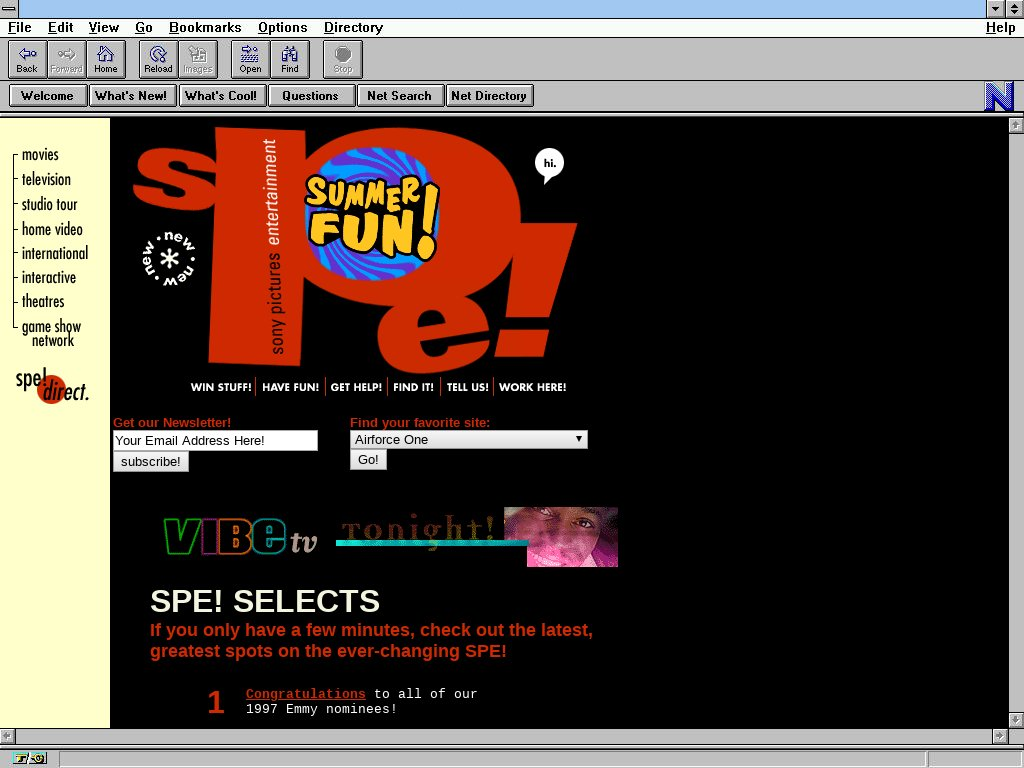Select movies in the sidebar
The width and height of the screenshot is (1024, 768).
pos(40,155)
